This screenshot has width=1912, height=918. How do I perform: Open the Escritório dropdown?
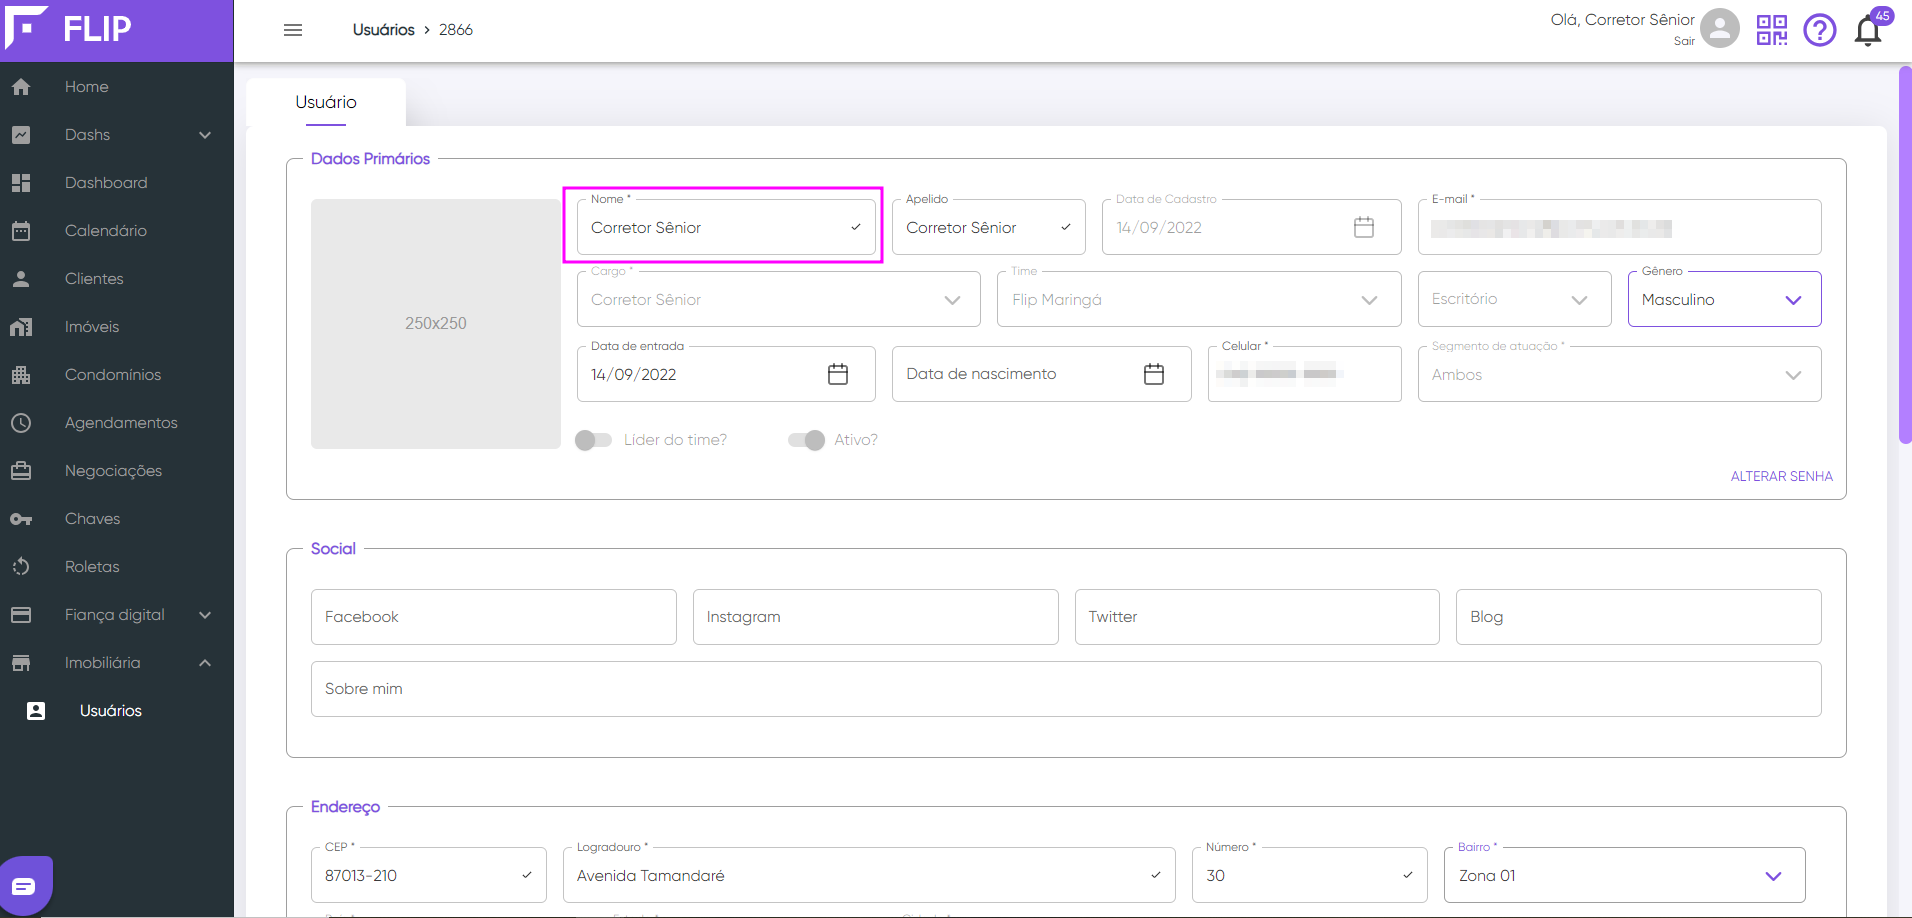(x=1514, y=299)
